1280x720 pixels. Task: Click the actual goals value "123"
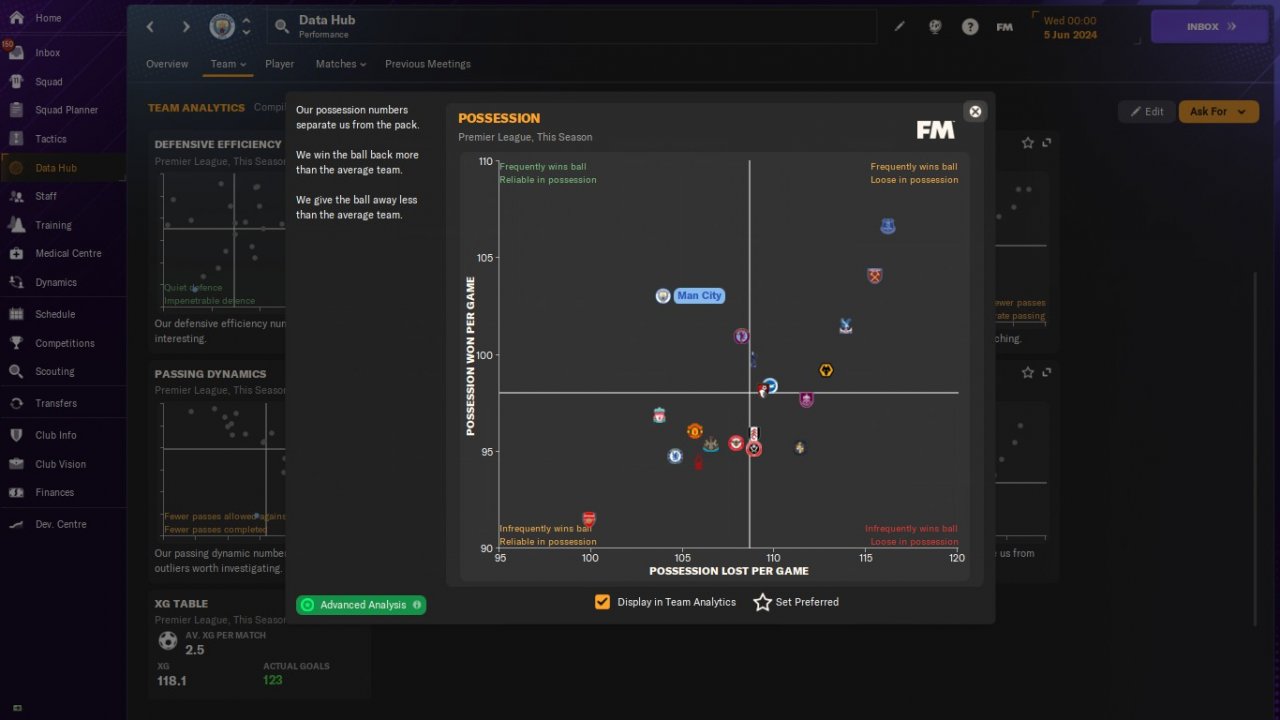273,680
